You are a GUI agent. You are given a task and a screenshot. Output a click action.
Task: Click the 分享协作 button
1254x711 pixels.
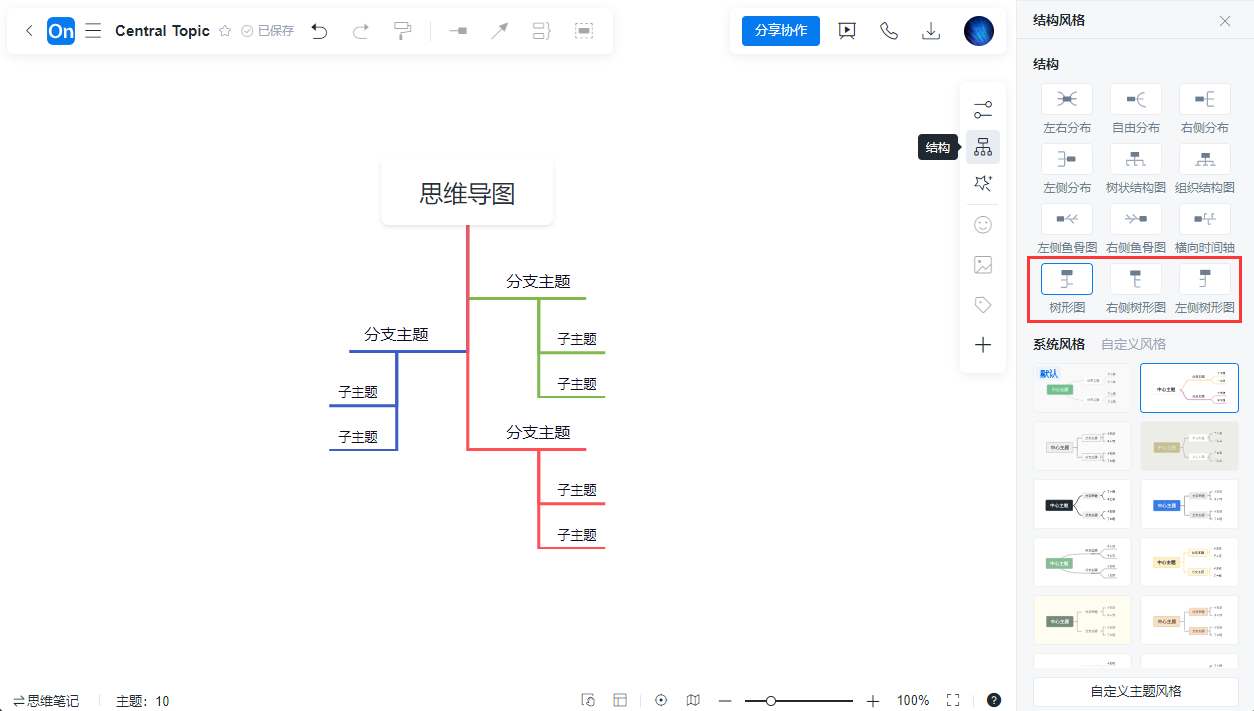click(781, 31)
